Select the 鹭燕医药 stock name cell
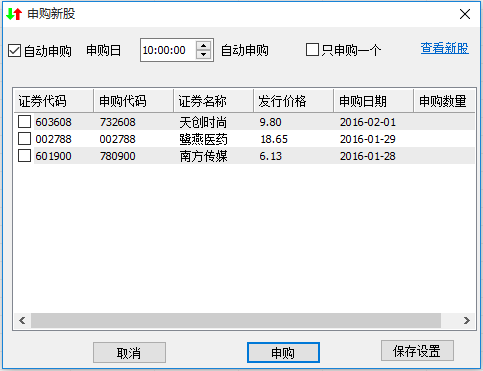The height and width of the screenshot is (371, 483). (x=203, y=139)
